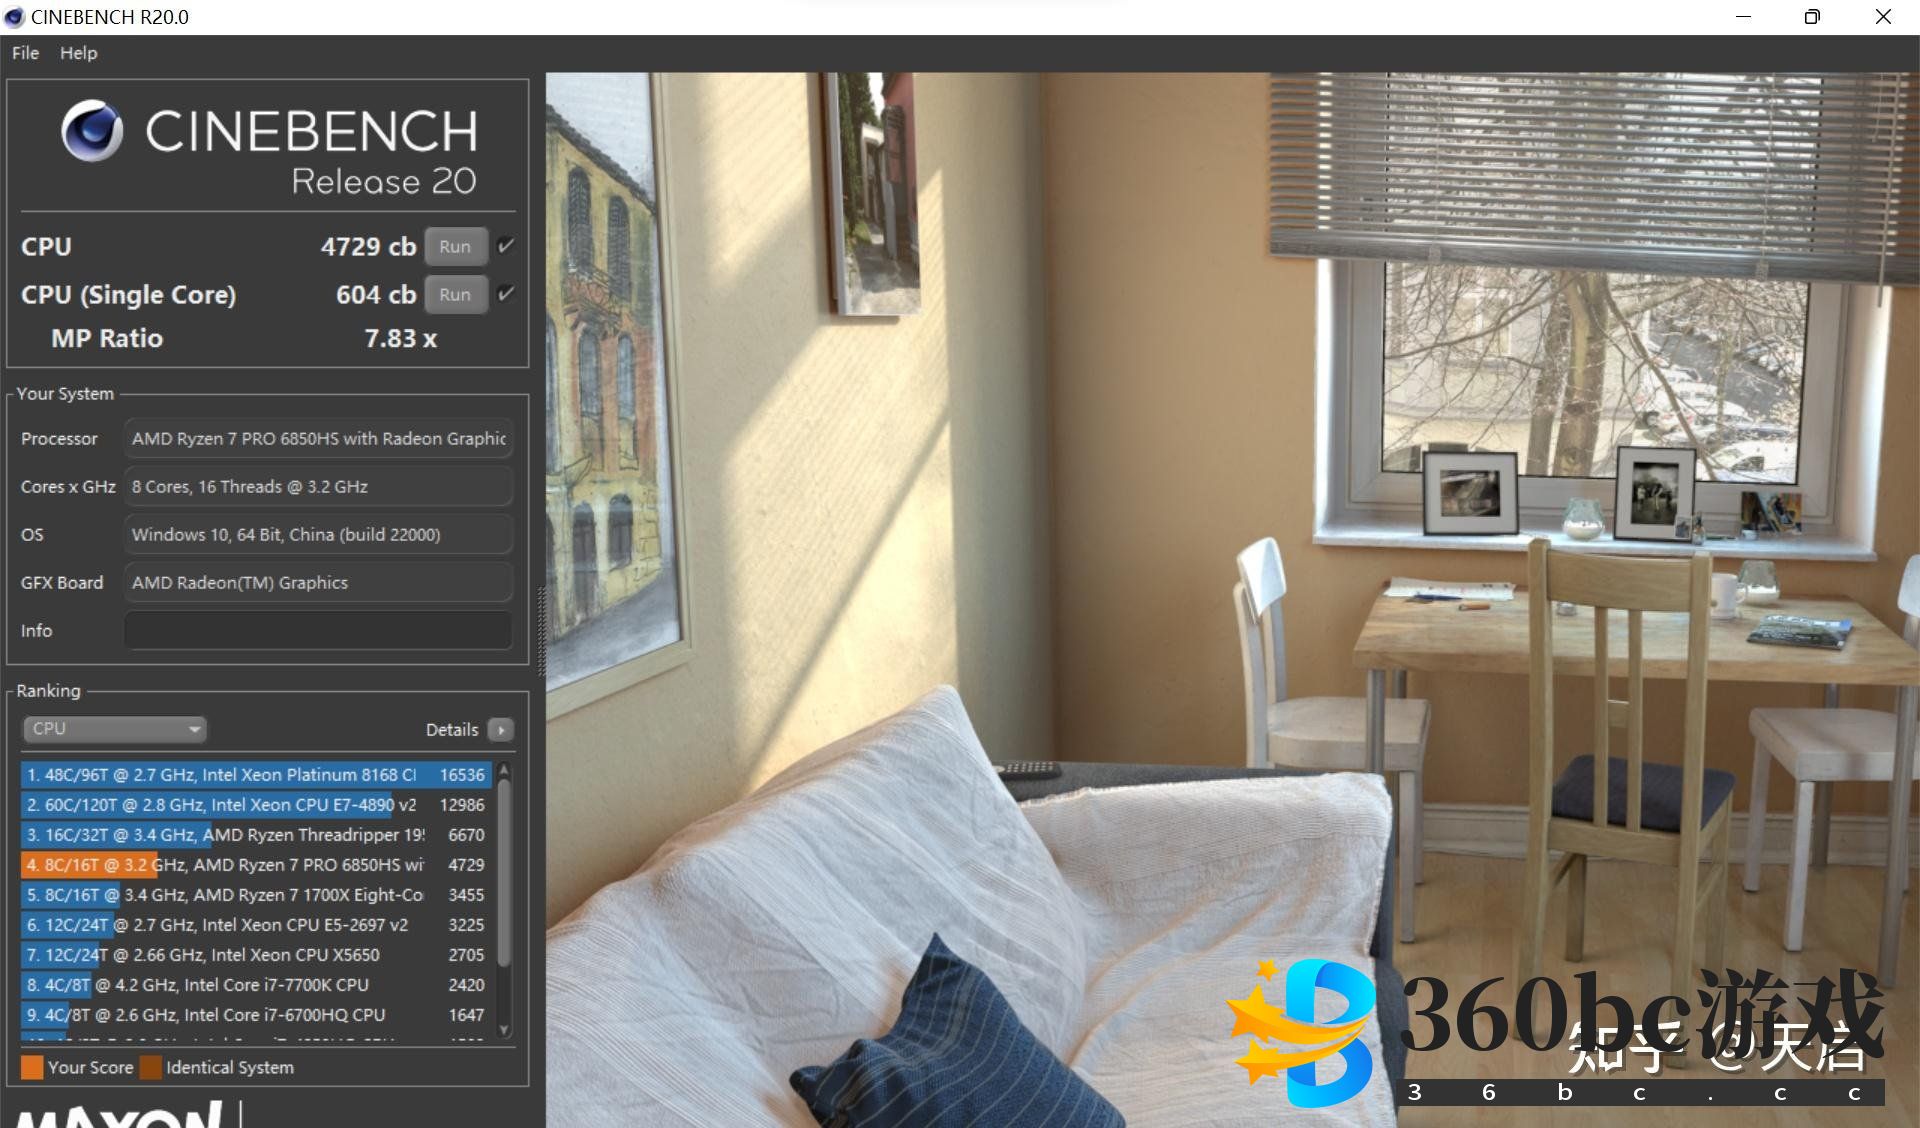Image resolution: width=1920 pixels, height=1128 pixels.
Task: Click the orange Your Score legend swatch
Action: (x=32, y=1067)
